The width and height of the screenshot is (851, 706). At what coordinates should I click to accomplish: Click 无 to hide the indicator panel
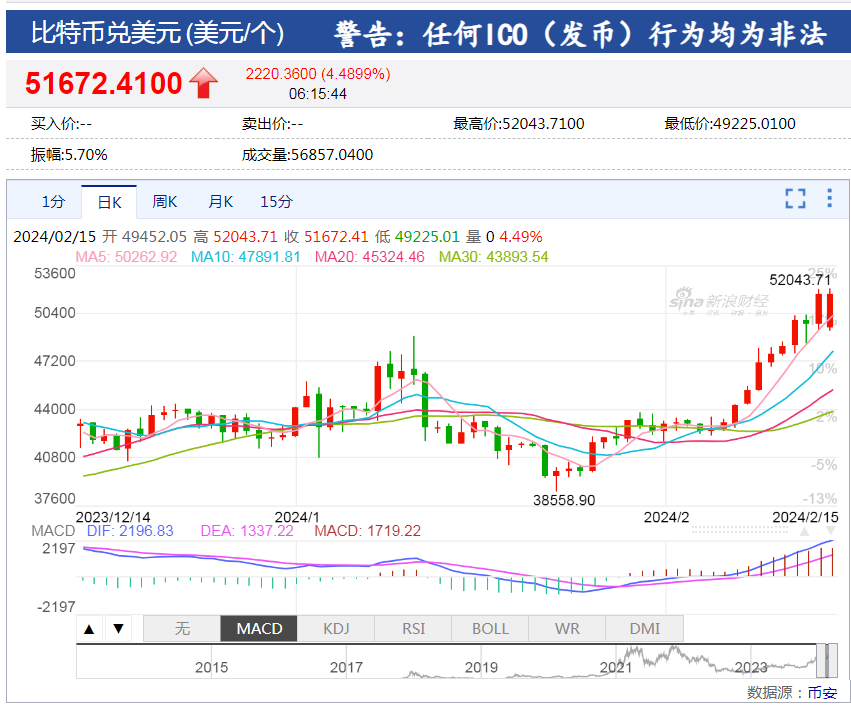182,628
